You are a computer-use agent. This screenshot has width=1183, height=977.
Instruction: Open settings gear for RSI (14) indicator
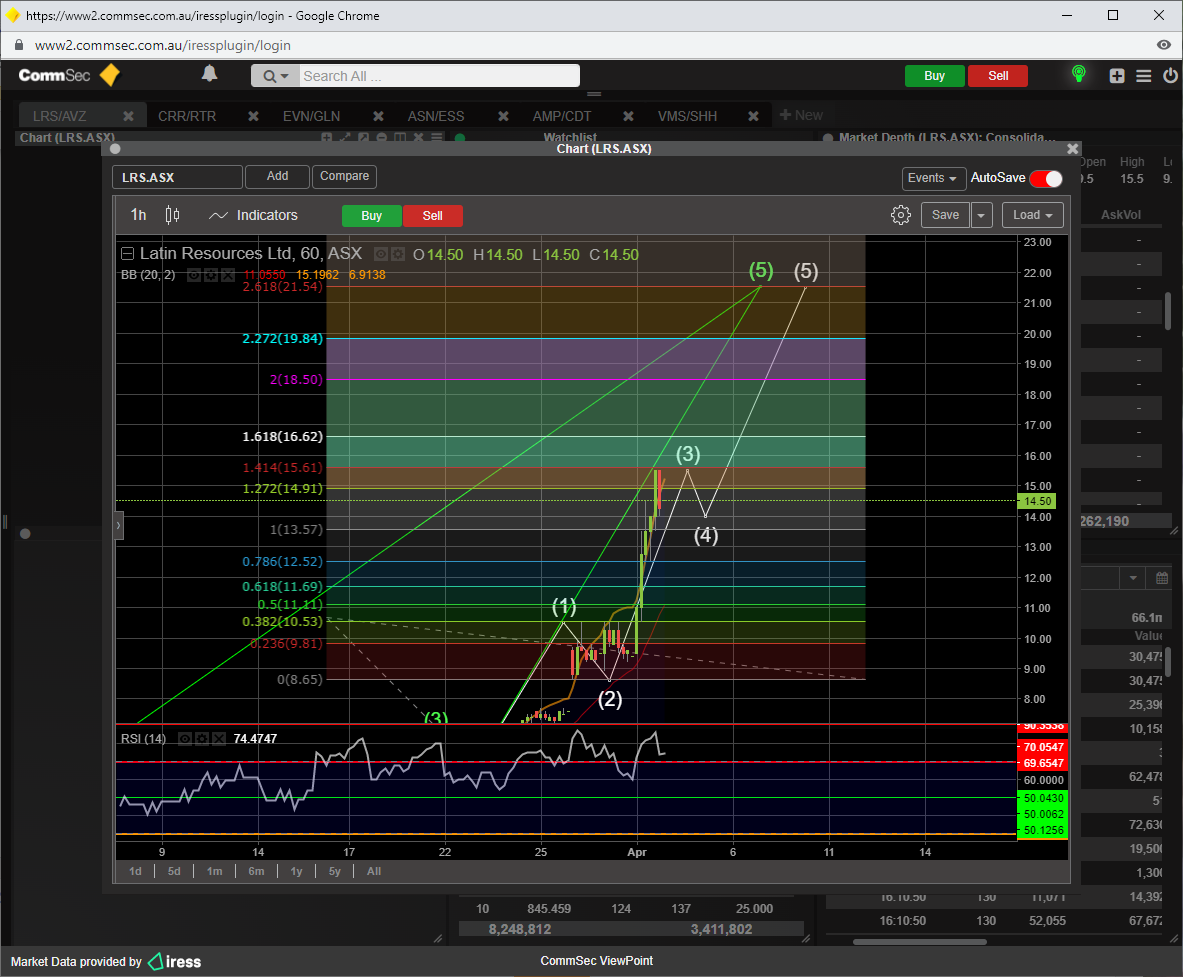pyautogui.click(x=201, y=739)
